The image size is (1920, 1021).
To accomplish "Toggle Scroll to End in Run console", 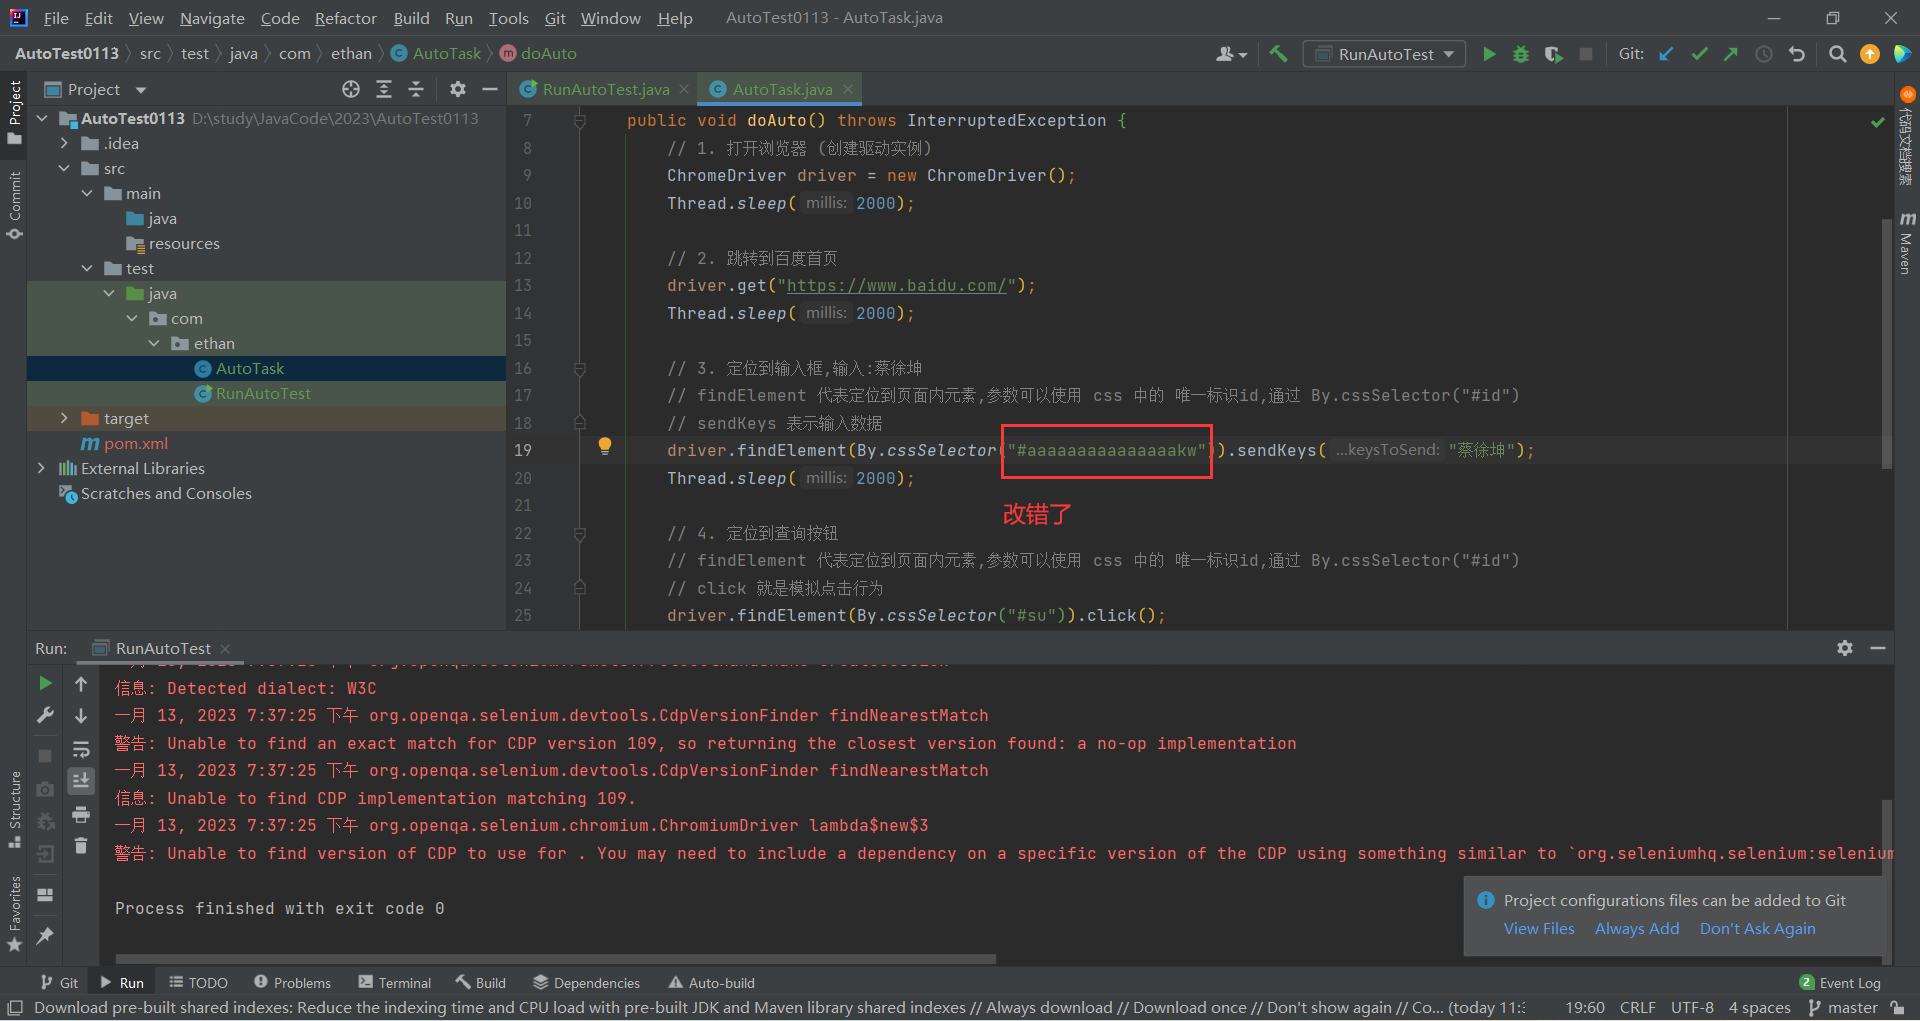I will point(81,781).
